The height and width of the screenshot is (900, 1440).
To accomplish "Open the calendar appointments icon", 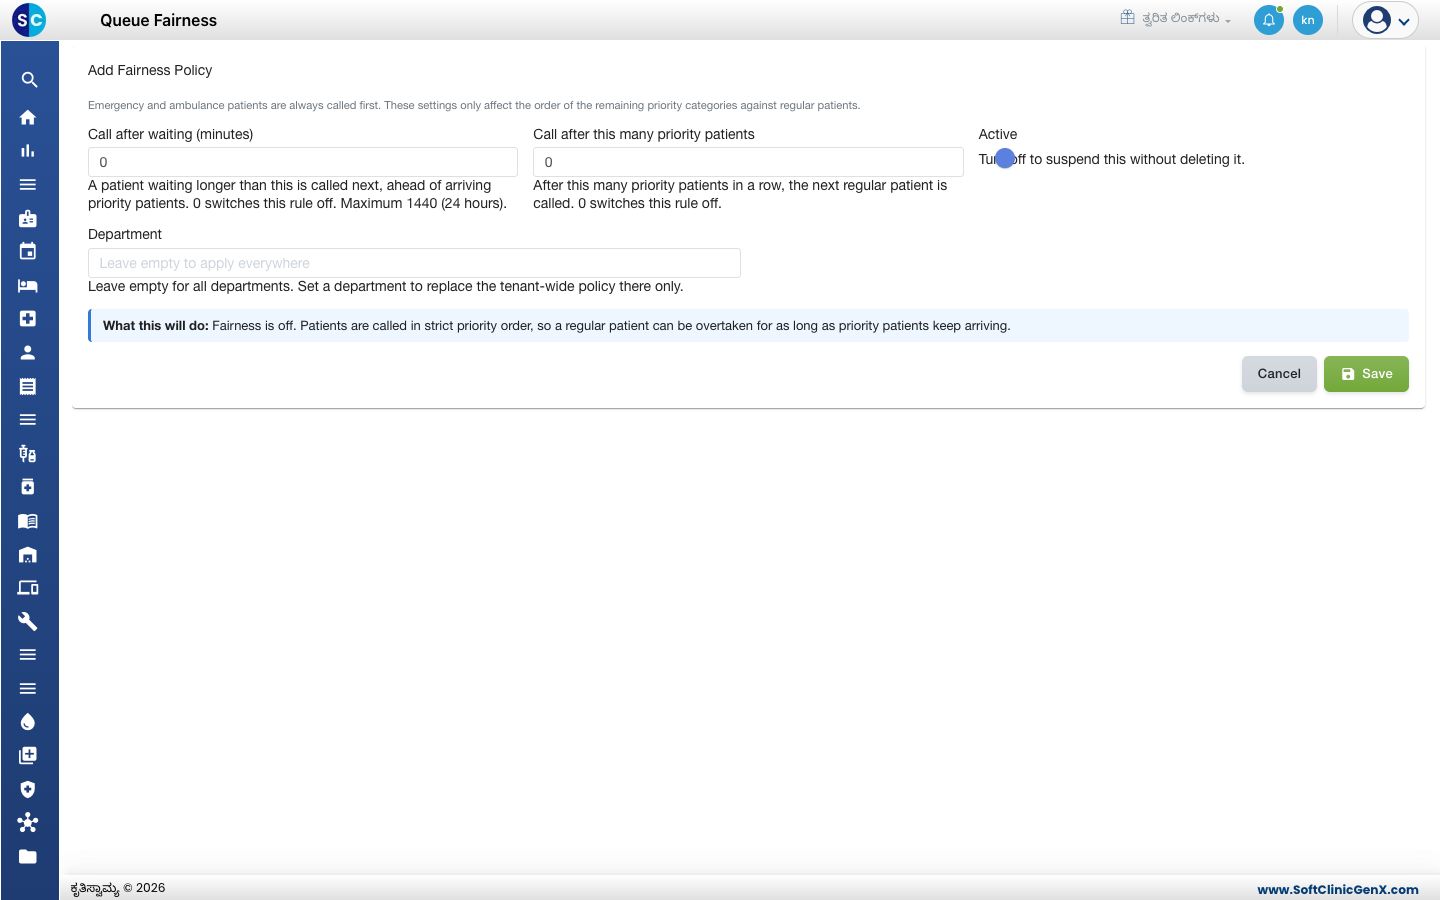I will pos(28,251).
